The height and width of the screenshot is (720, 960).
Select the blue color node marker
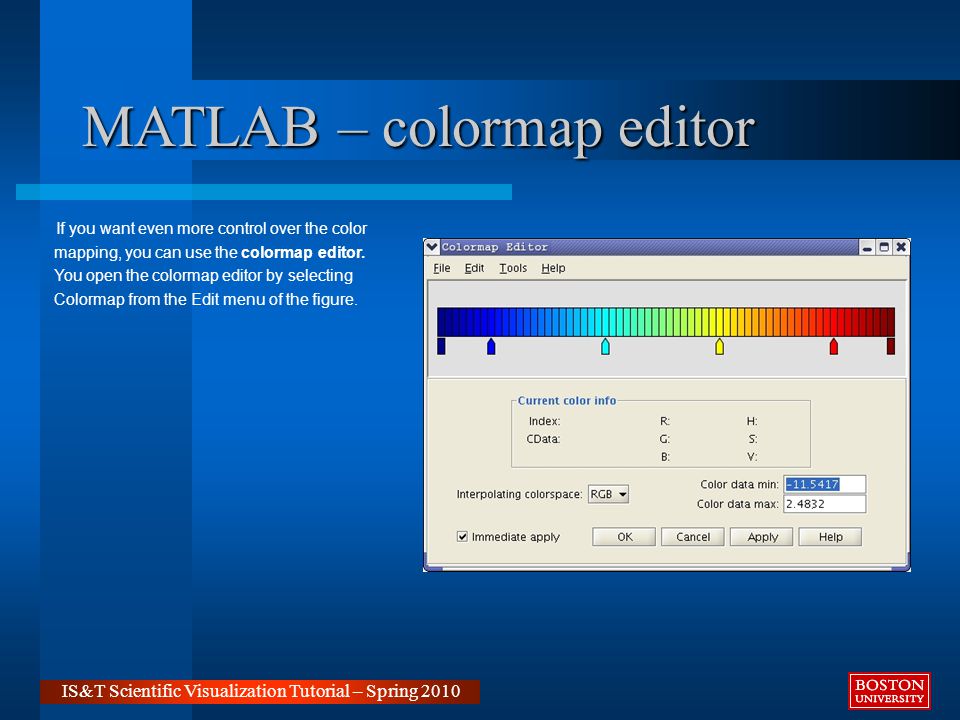point(491,346)
